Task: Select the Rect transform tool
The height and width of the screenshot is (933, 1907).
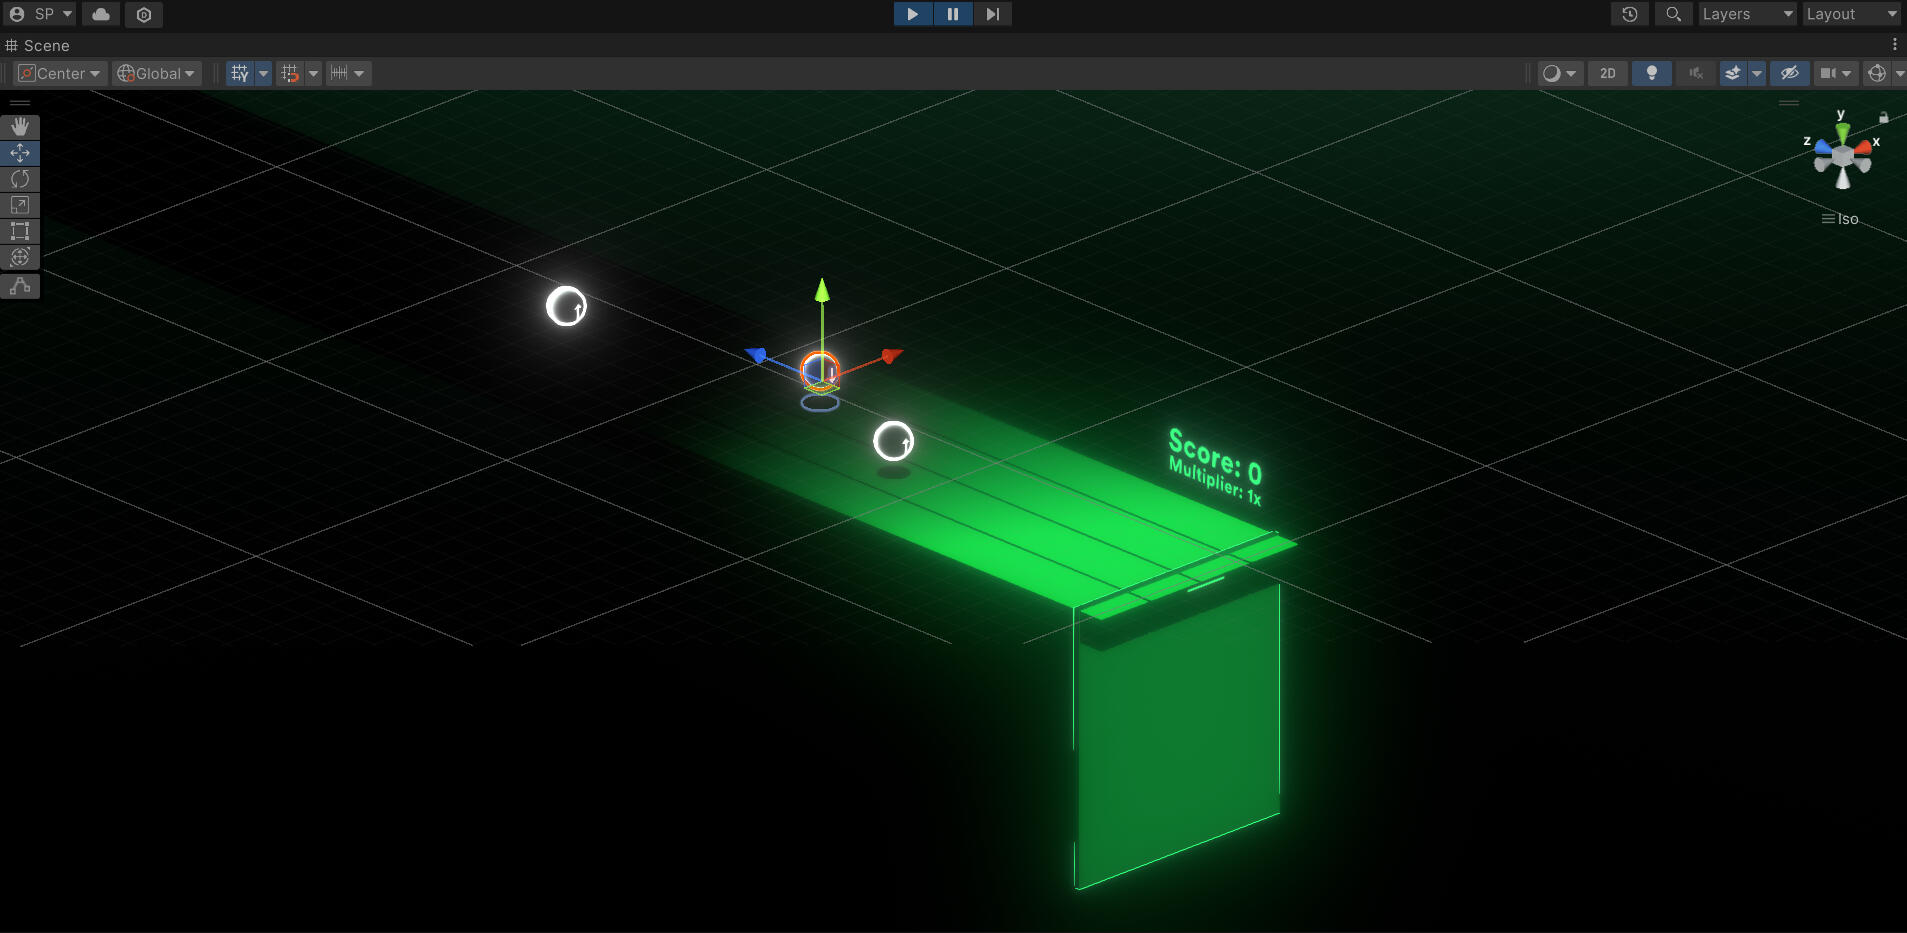Action: tap(20, 231)
